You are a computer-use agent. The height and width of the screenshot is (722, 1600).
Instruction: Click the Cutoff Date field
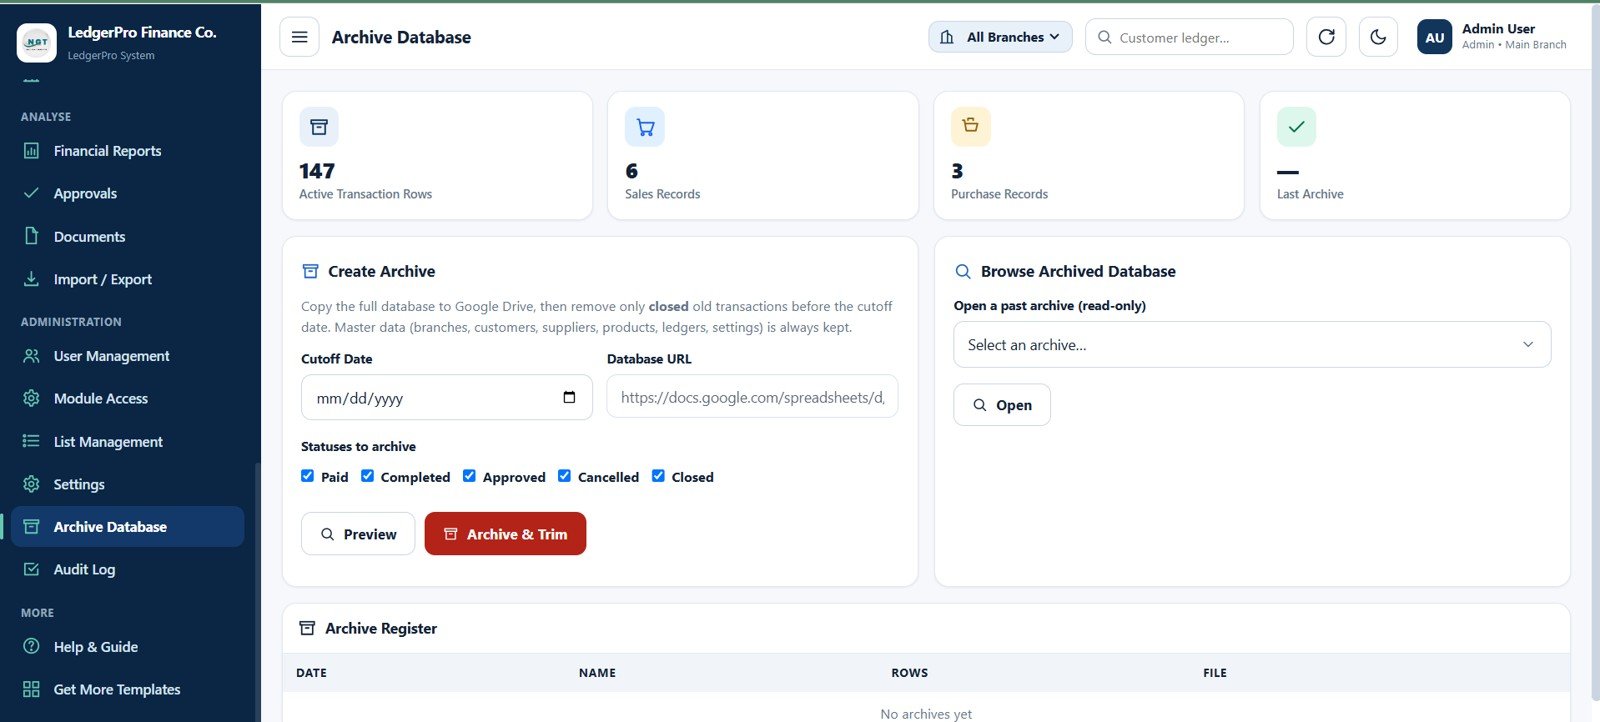click(x=447, y=397)
